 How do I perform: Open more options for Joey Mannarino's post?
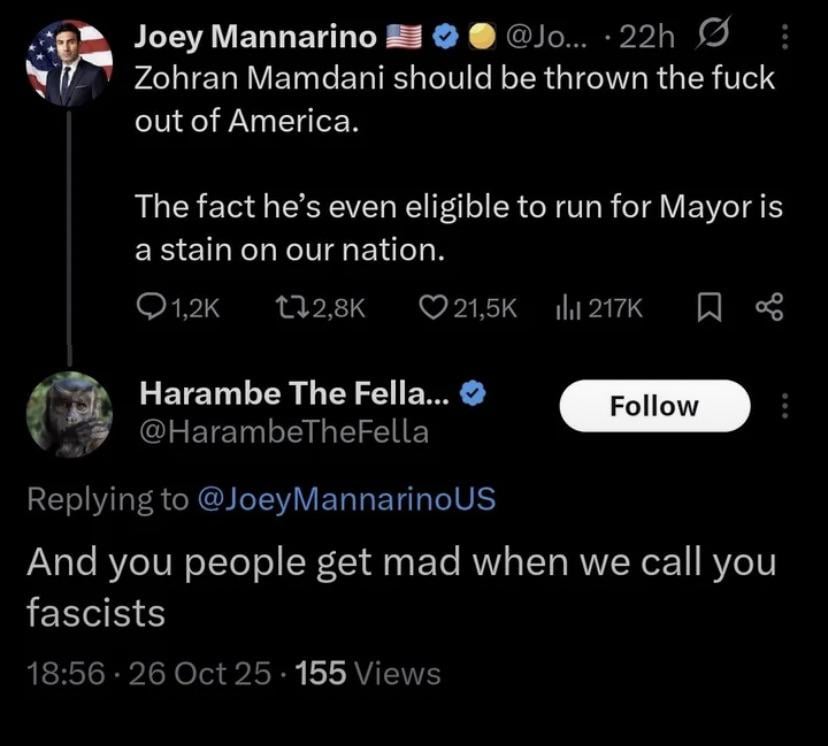pyautogui.click(x=784, y=39)
